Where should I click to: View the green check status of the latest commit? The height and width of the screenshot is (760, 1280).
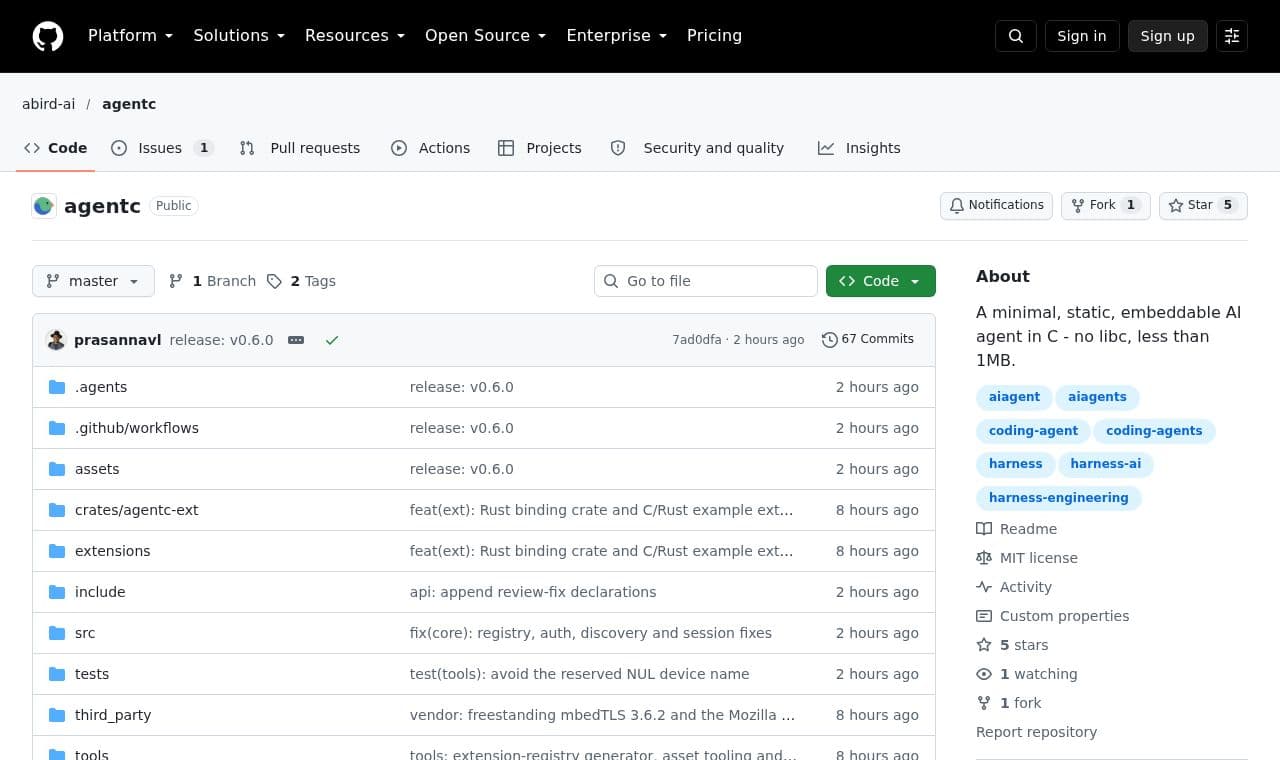click(x=332, y=340)
